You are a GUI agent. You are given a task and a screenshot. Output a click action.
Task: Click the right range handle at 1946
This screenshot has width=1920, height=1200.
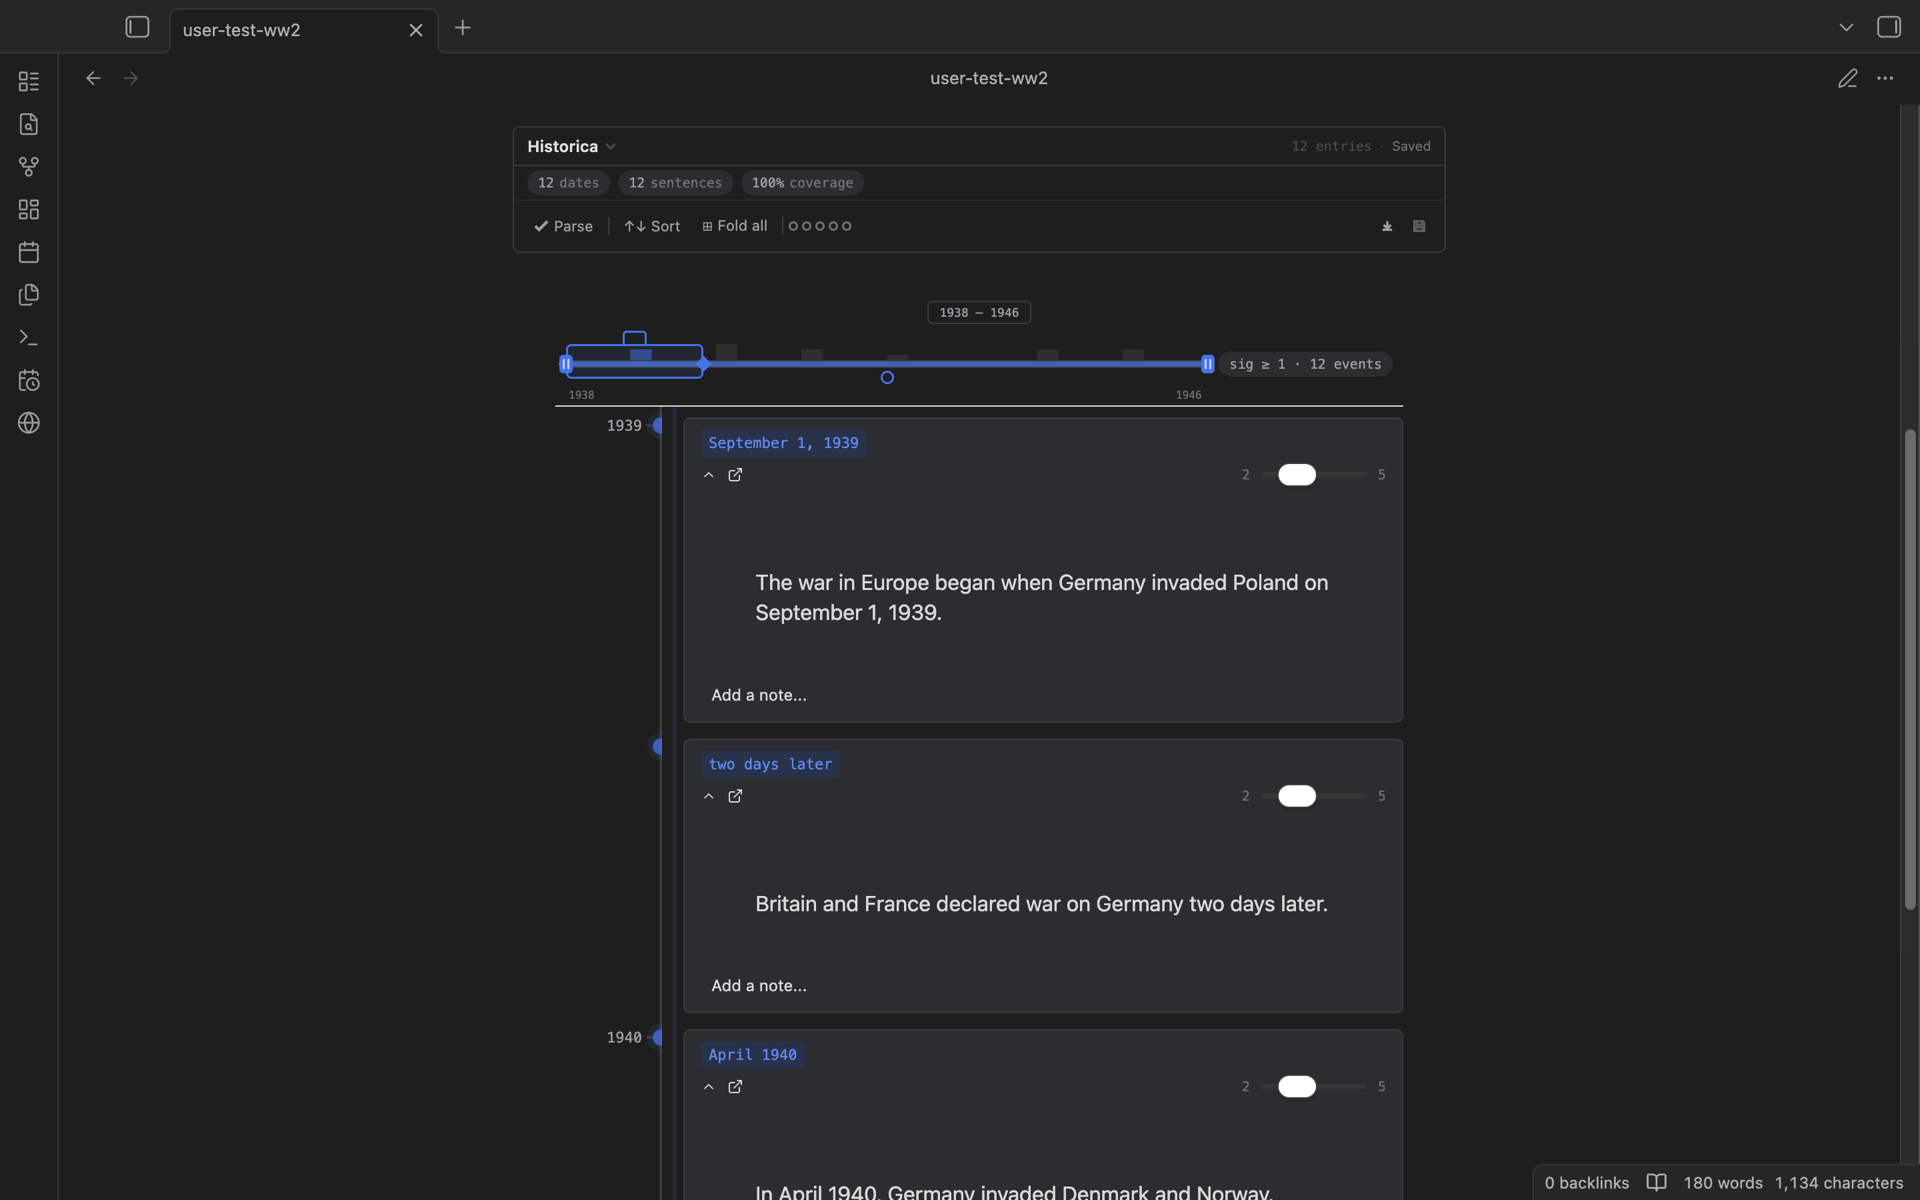click(x=1207, y=364)
